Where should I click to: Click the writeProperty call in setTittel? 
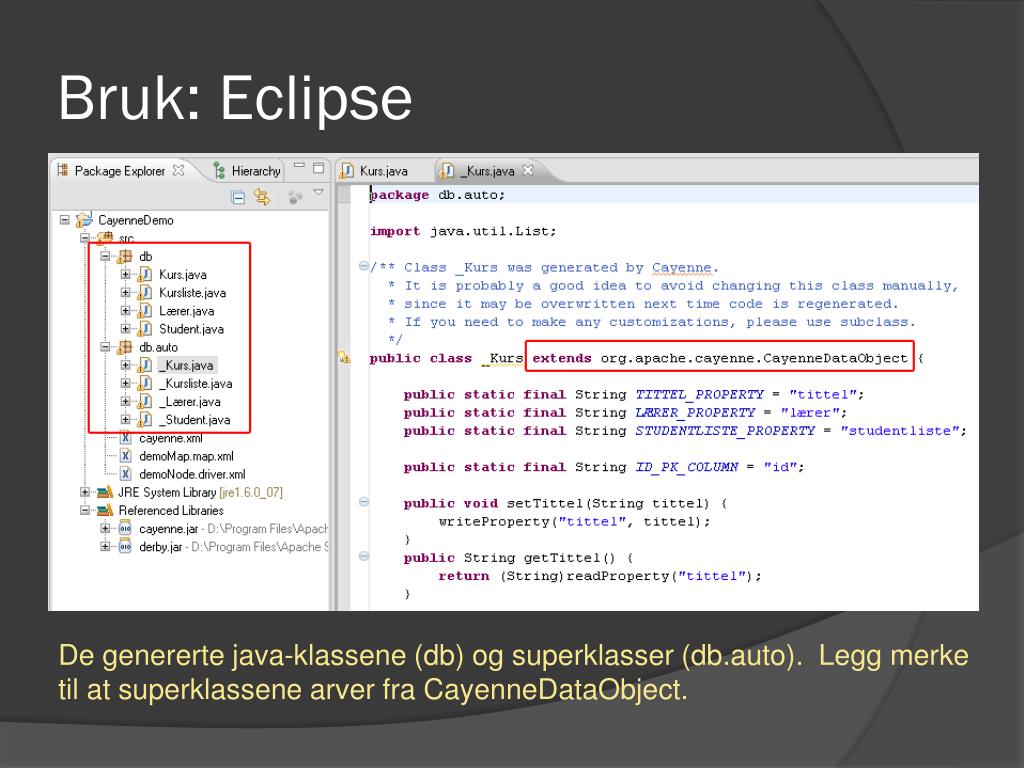574,521
